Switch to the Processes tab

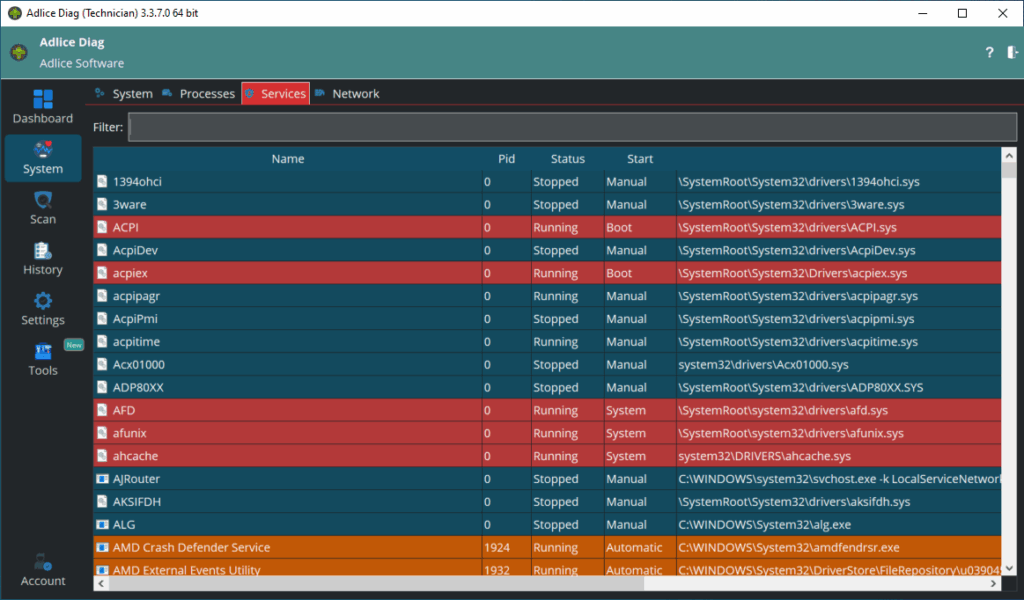click(206, 94)
